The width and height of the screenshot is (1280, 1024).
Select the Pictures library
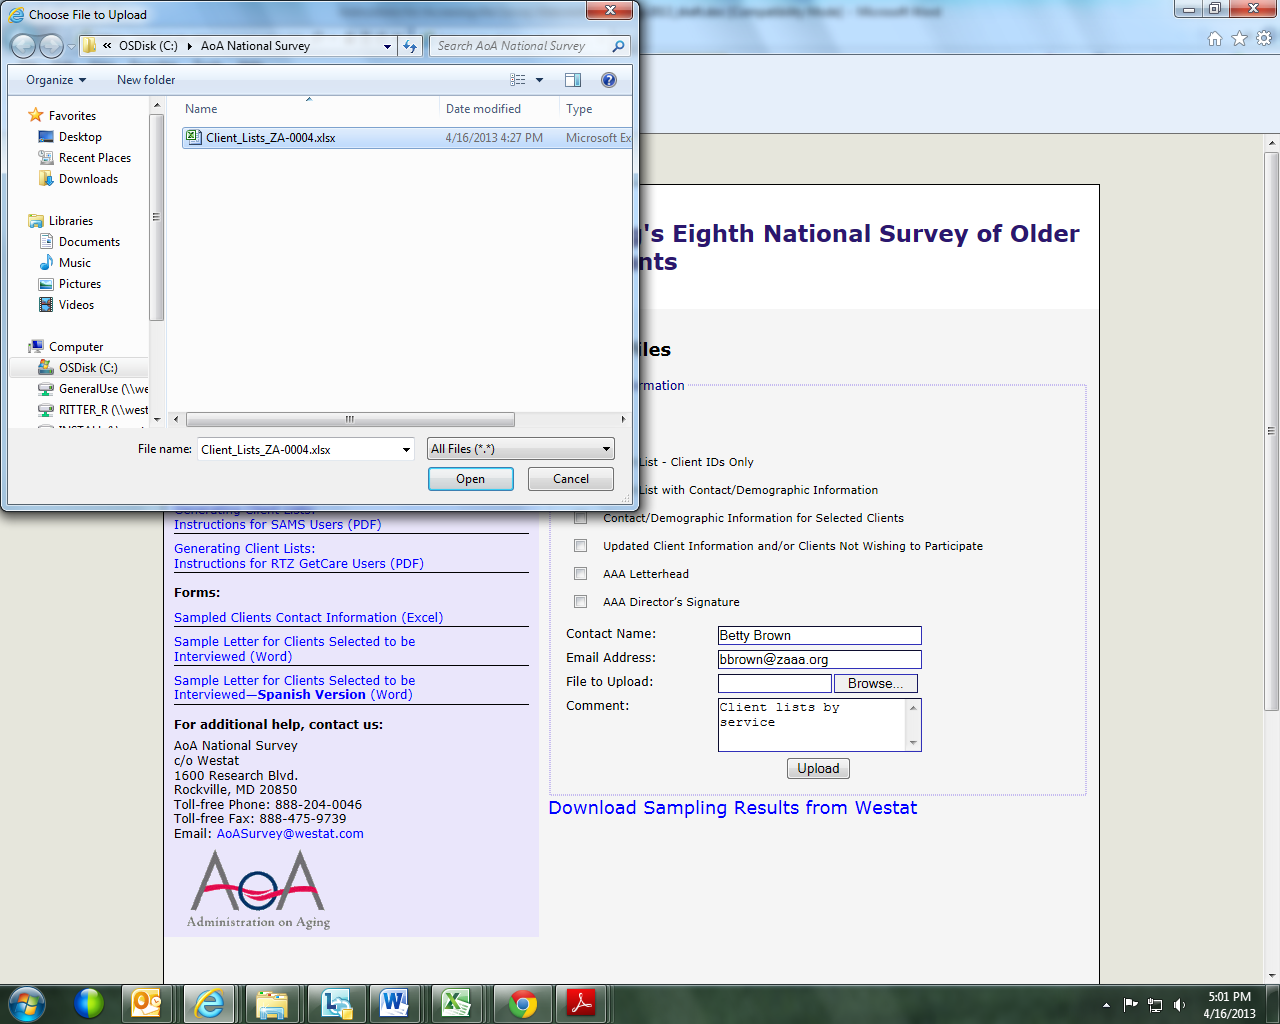tap(80, 284)
